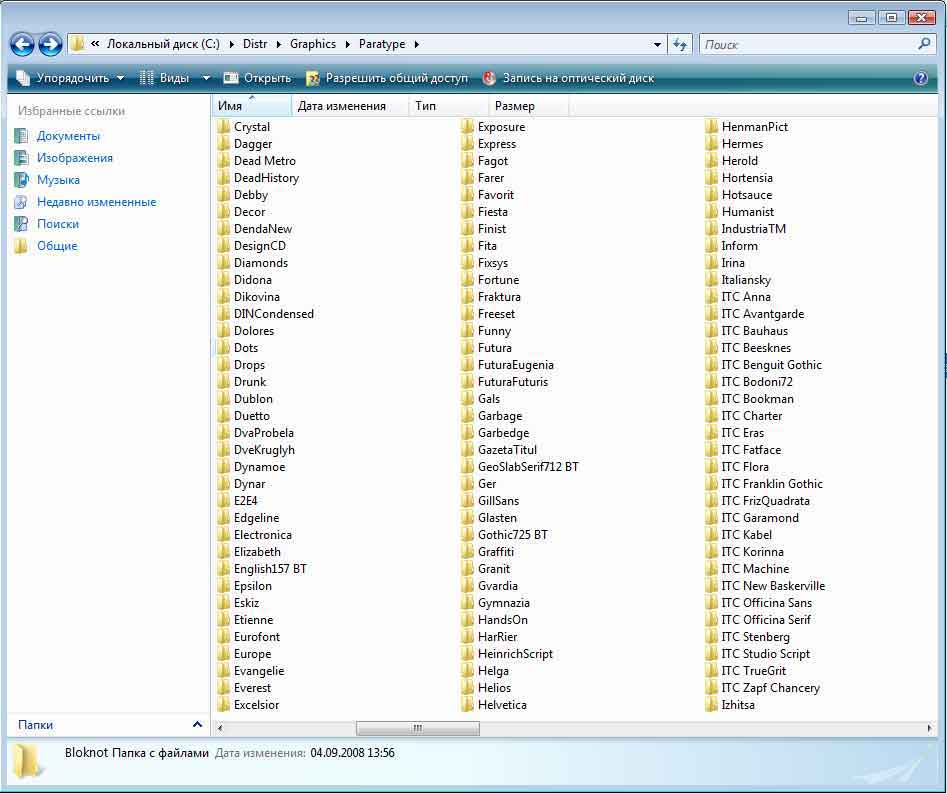947x794 pixels.
Task: Select the folder icon next to ITC Garamond
Action: (x=711, y=517)
